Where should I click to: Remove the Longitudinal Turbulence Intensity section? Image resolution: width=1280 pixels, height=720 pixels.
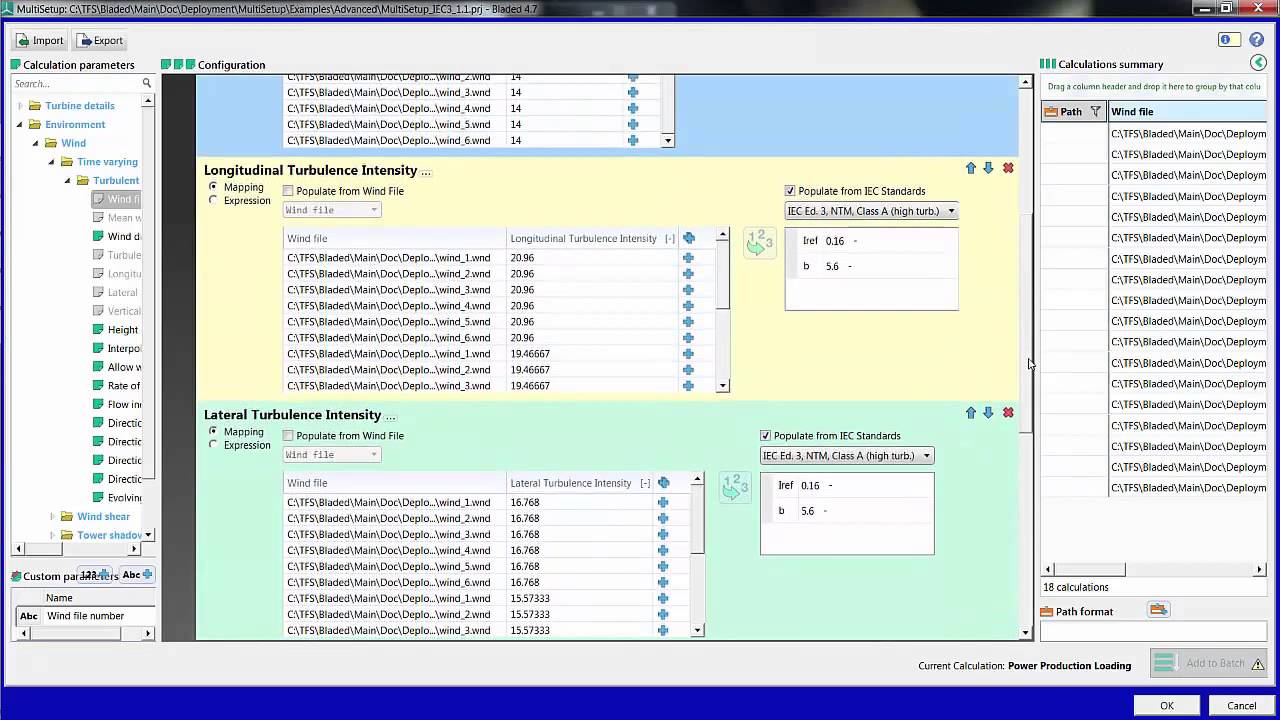1008,168
